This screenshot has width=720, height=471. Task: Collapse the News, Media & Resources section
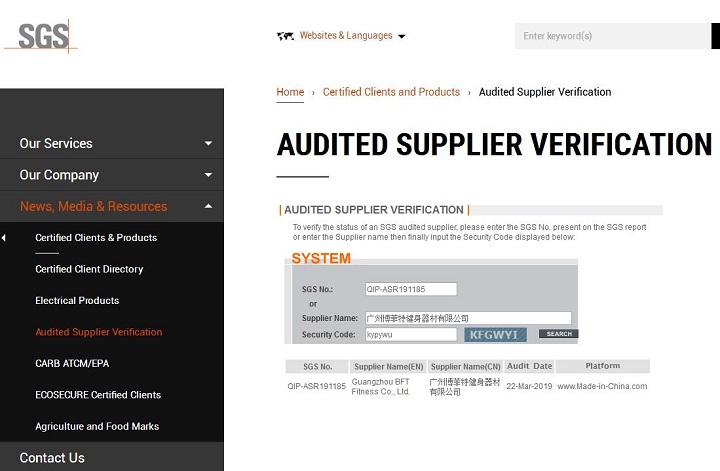point(208,207)
